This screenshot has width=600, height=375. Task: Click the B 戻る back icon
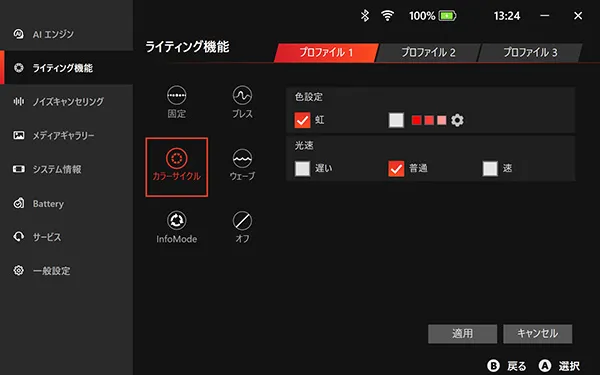493,365
